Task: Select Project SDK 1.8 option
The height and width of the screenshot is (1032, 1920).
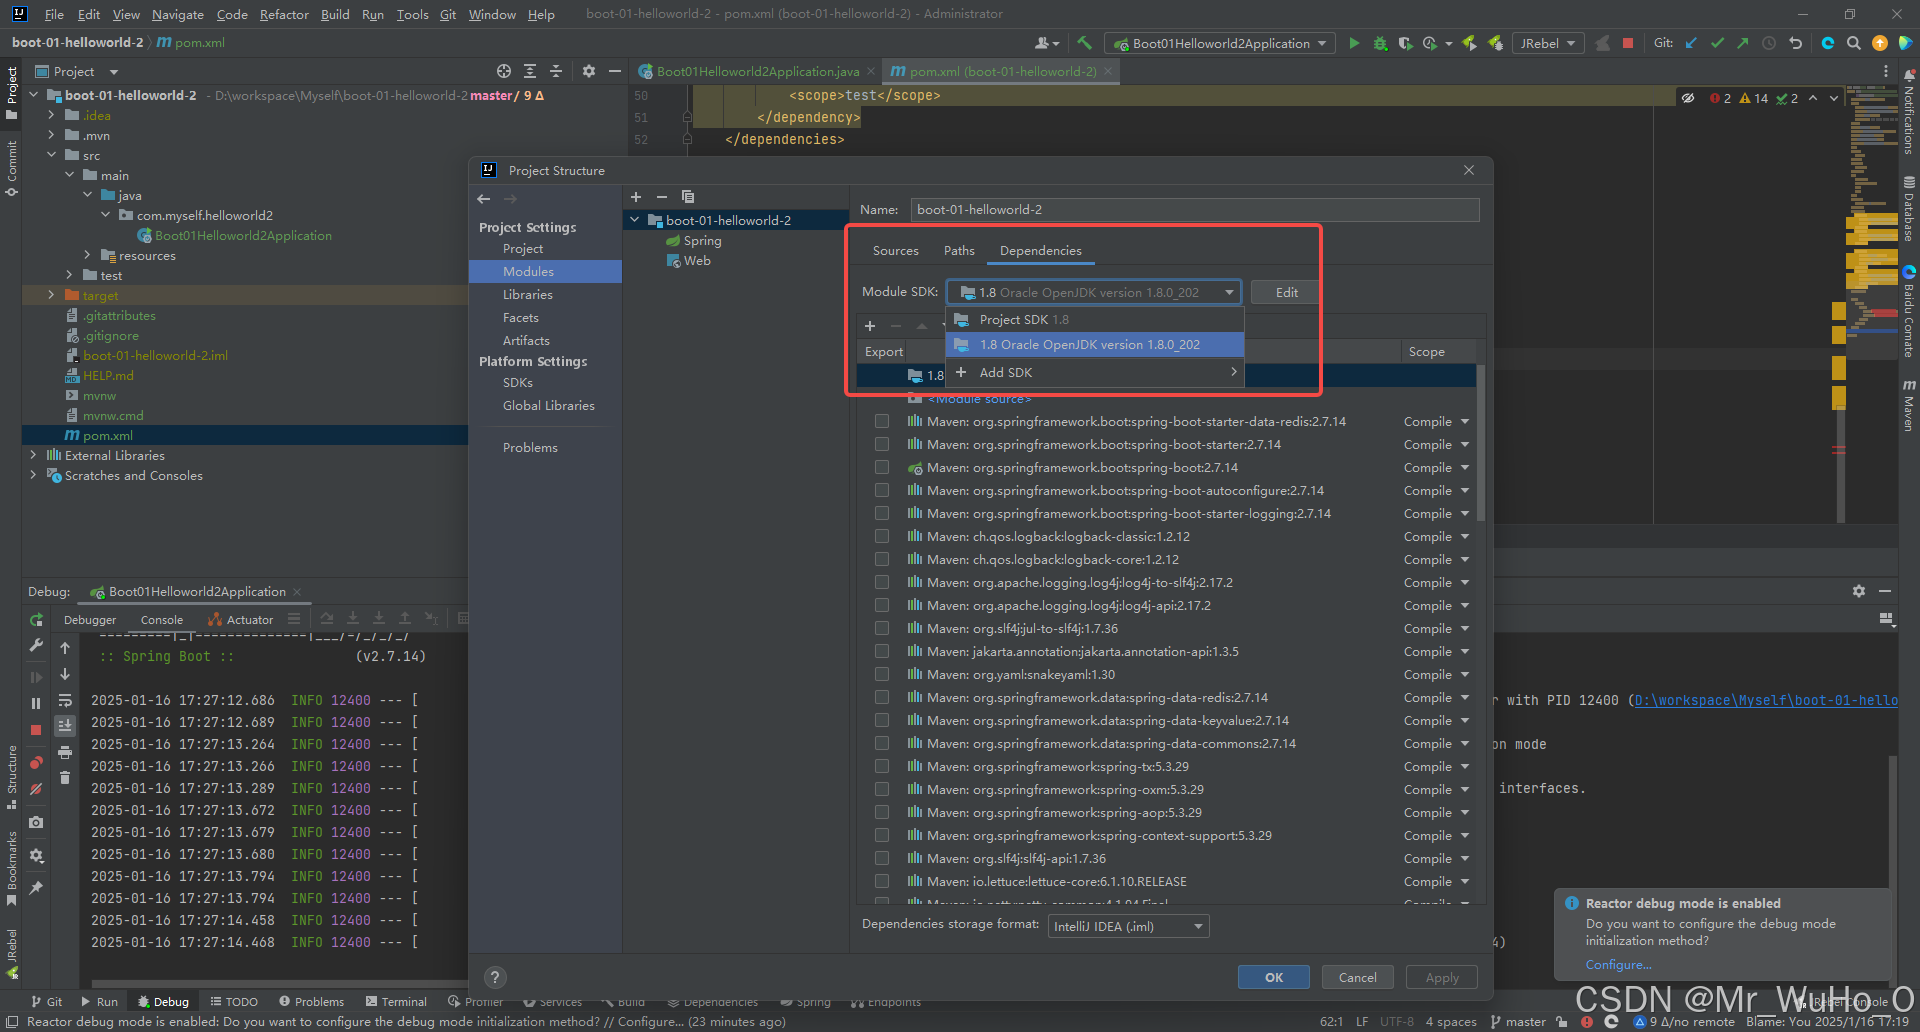Action: tap(1094, 319)
